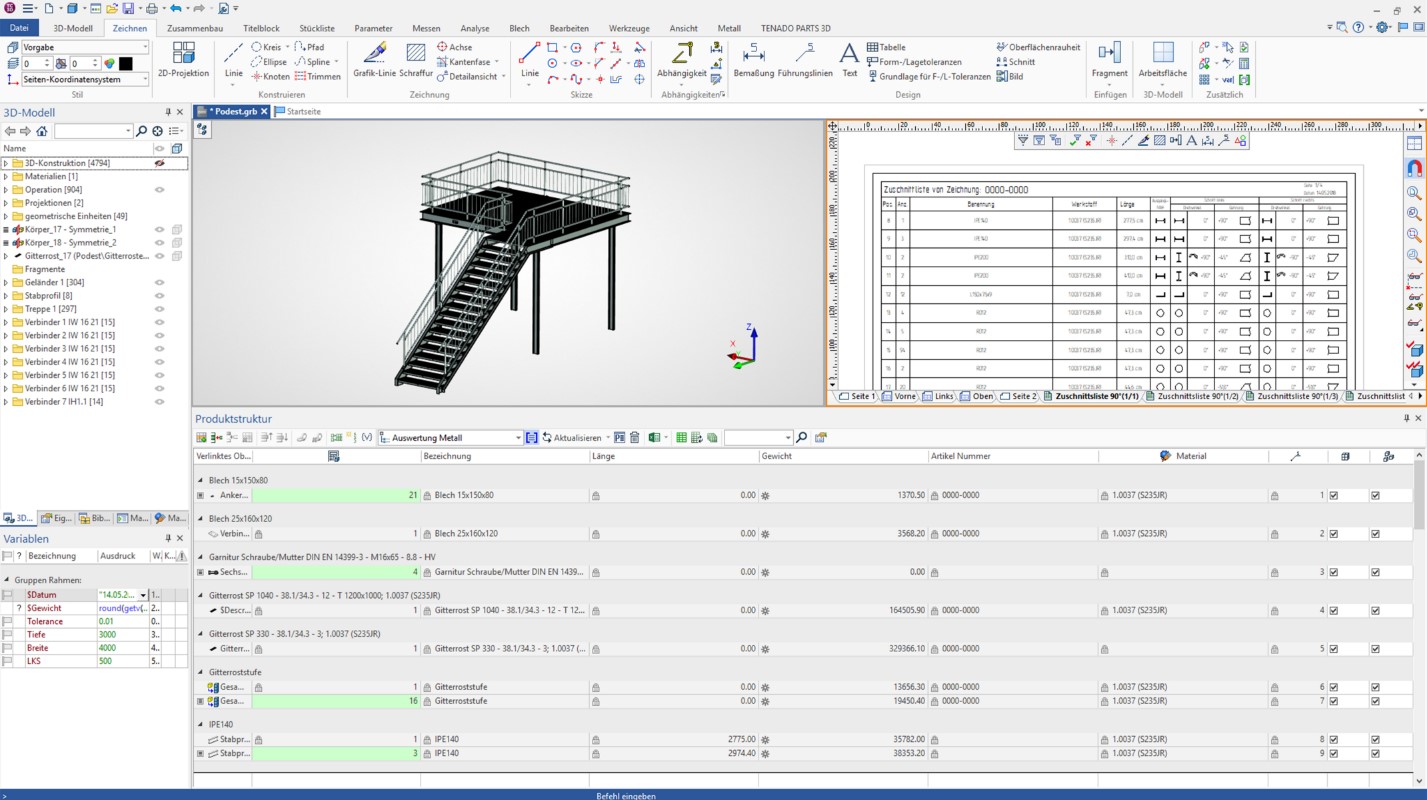The height and width of the screenshot is (800, 1427).
Task: Use the Trimmen tool
Action: coord(318,76)
